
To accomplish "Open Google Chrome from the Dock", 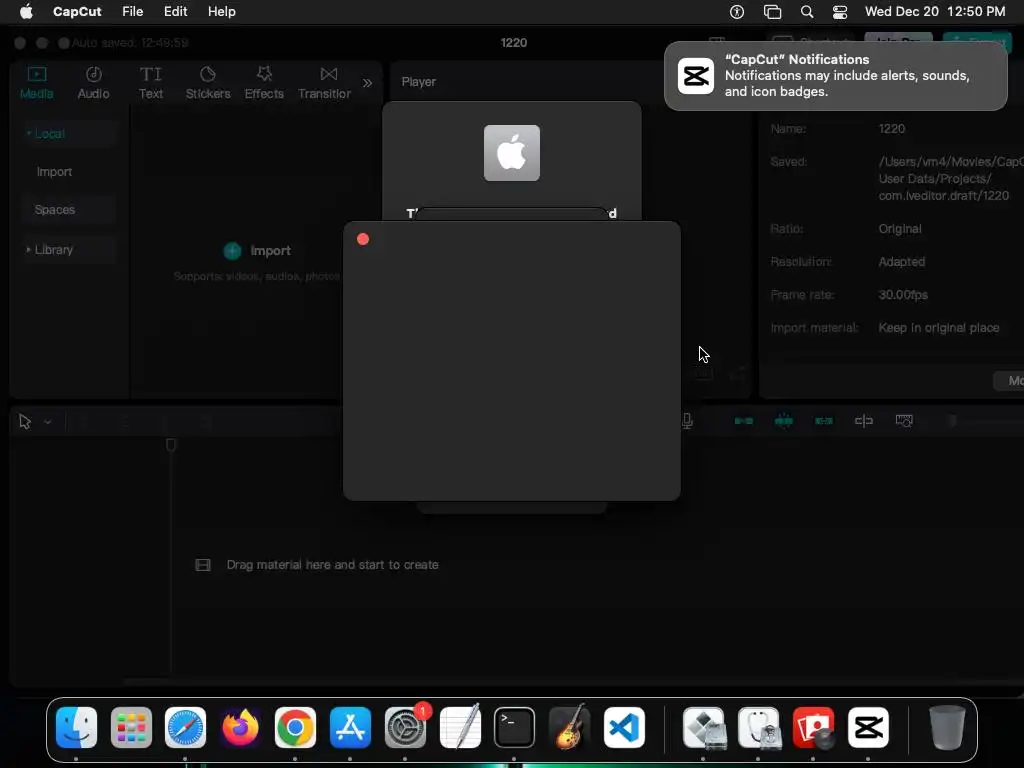I will pyautogui.click(x=295, y=727).
